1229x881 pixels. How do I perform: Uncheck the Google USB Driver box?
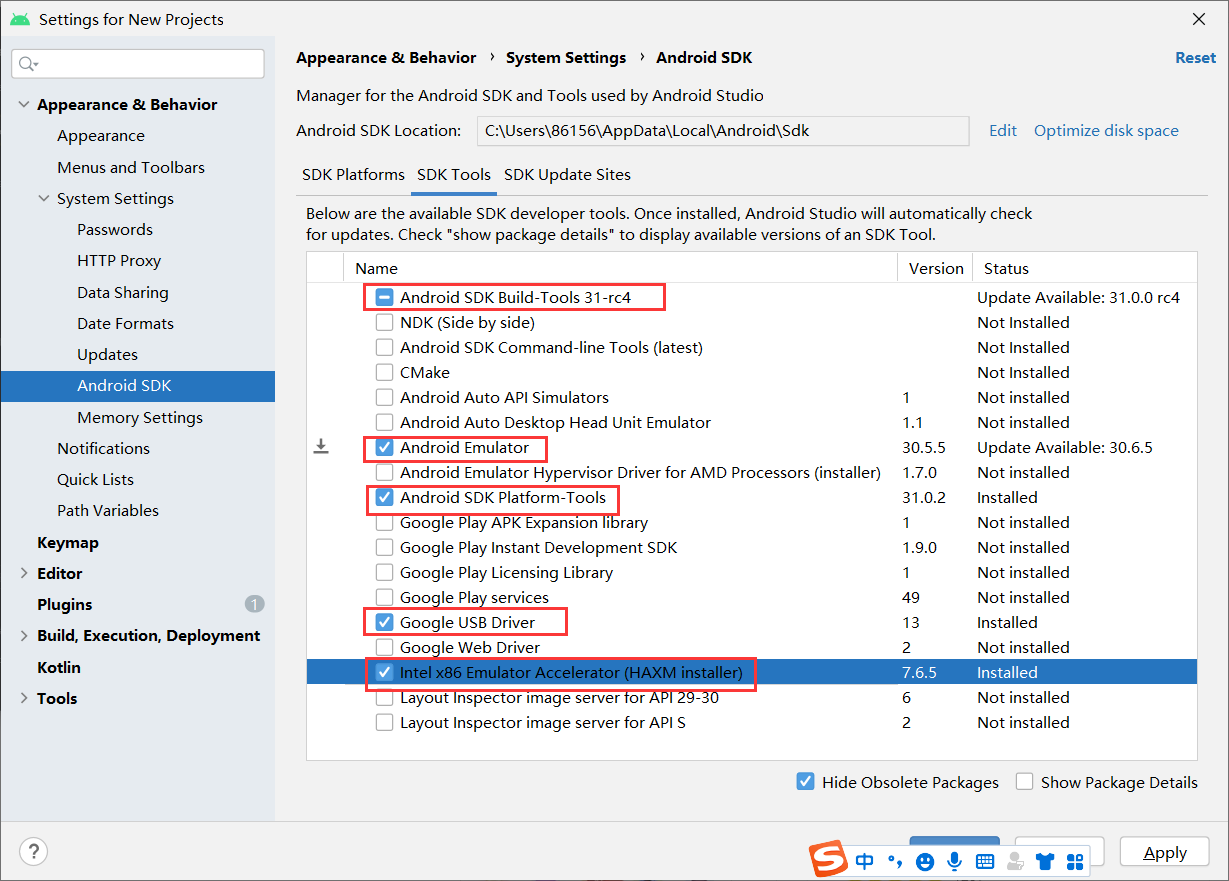(x=384, y=622)
